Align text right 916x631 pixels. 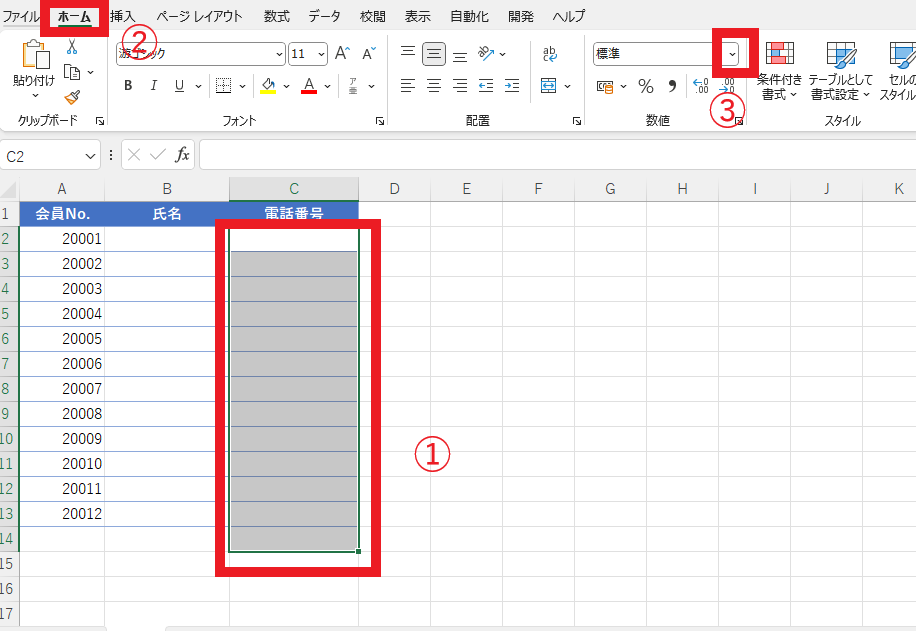coord(460,86)
